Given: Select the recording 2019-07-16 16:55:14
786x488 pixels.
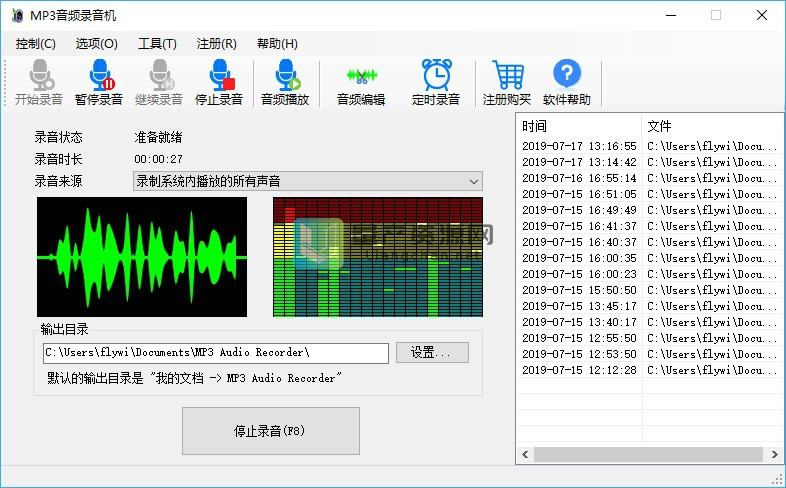Looking at the screenshot, I should coord(650,178).
